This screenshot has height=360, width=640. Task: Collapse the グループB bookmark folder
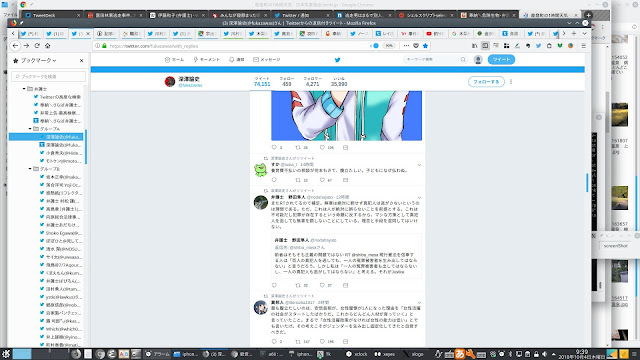click(30, 169)
